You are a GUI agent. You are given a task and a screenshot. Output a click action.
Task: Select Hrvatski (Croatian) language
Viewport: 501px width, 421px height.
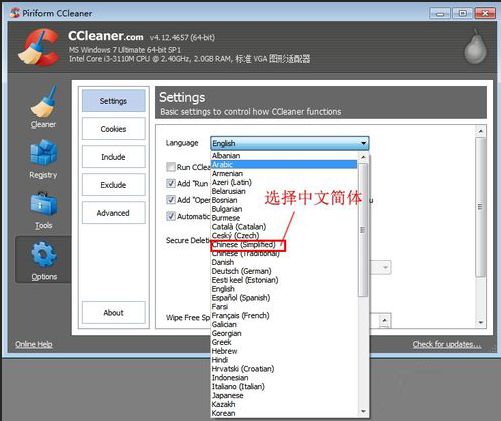[x=284, y=369]
